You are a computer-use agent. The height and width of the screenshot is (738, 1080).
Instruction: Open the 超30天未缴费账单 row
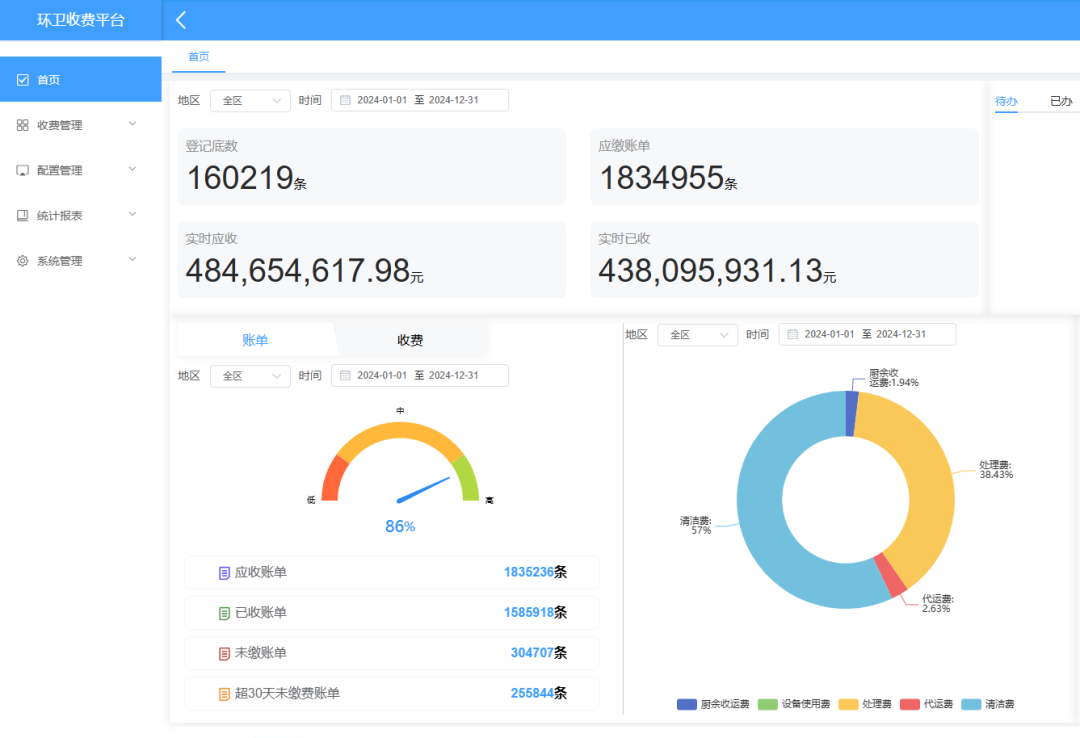[x=391, y=693]
